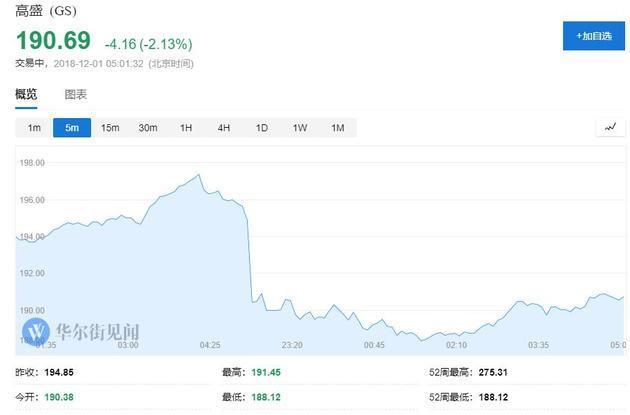Select the 5m interval
630x415 pixels.
pyautogui.click(x=72, y=128)
